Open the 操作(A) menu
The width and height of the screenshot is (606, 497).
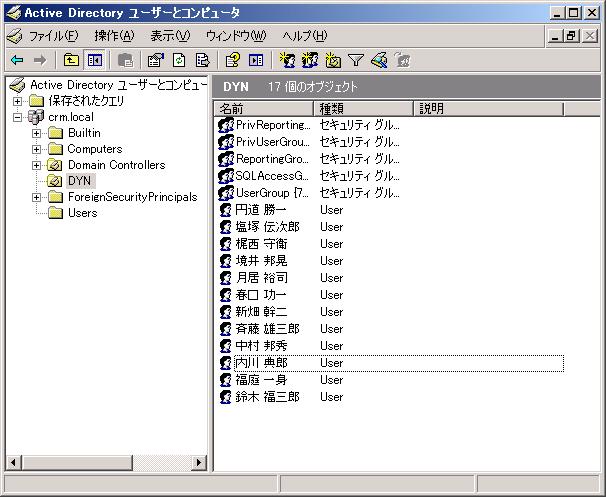tap(113, 36)
